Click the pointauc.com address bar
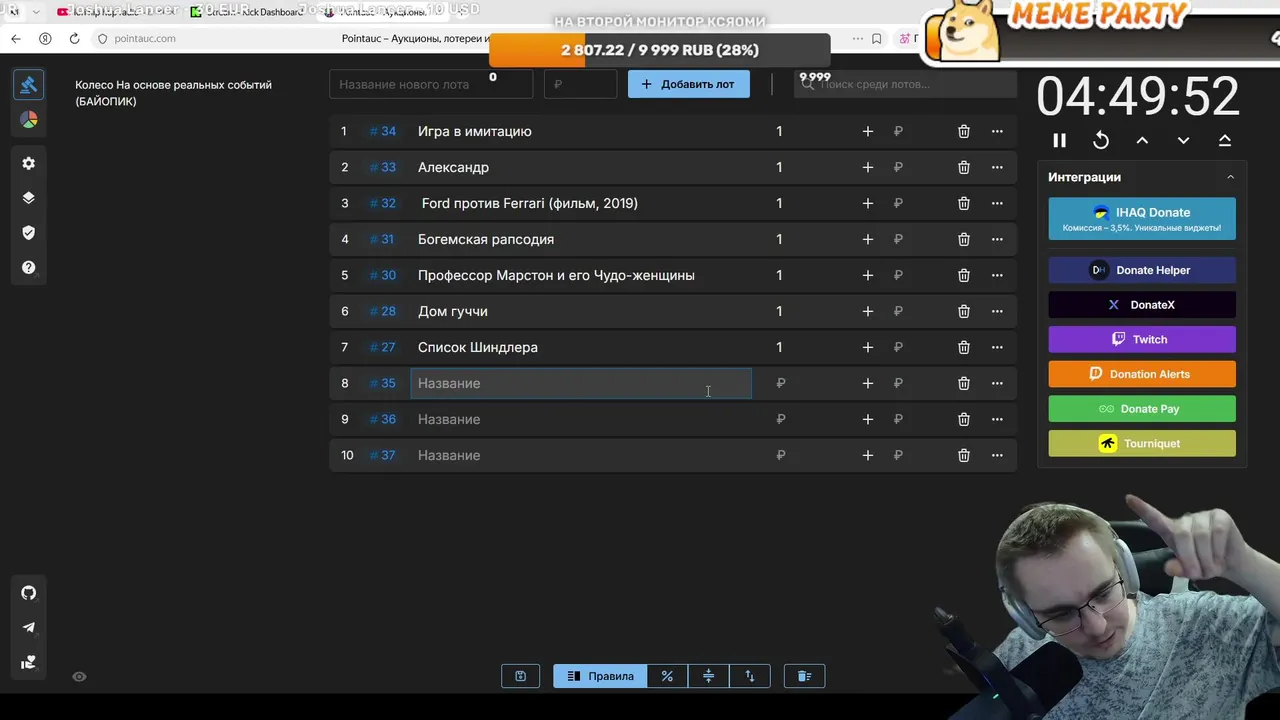1280x720 pixels. tap(145, 38)
